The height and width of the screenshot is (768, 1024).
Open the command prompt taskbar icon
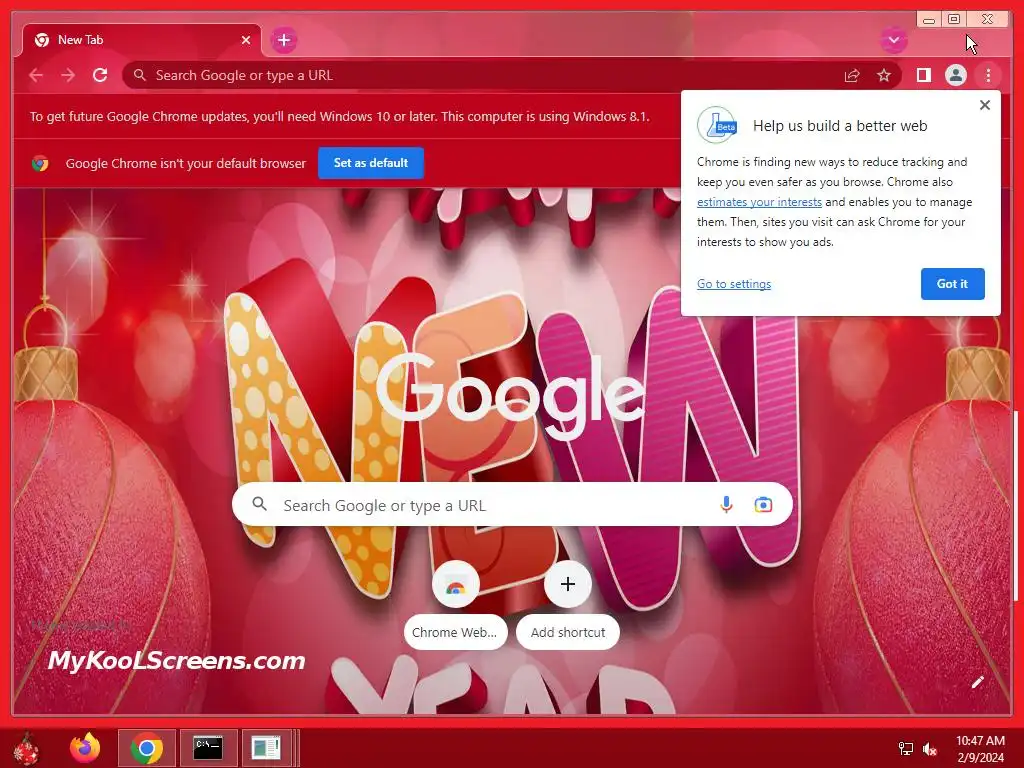(x=208, y=748)
